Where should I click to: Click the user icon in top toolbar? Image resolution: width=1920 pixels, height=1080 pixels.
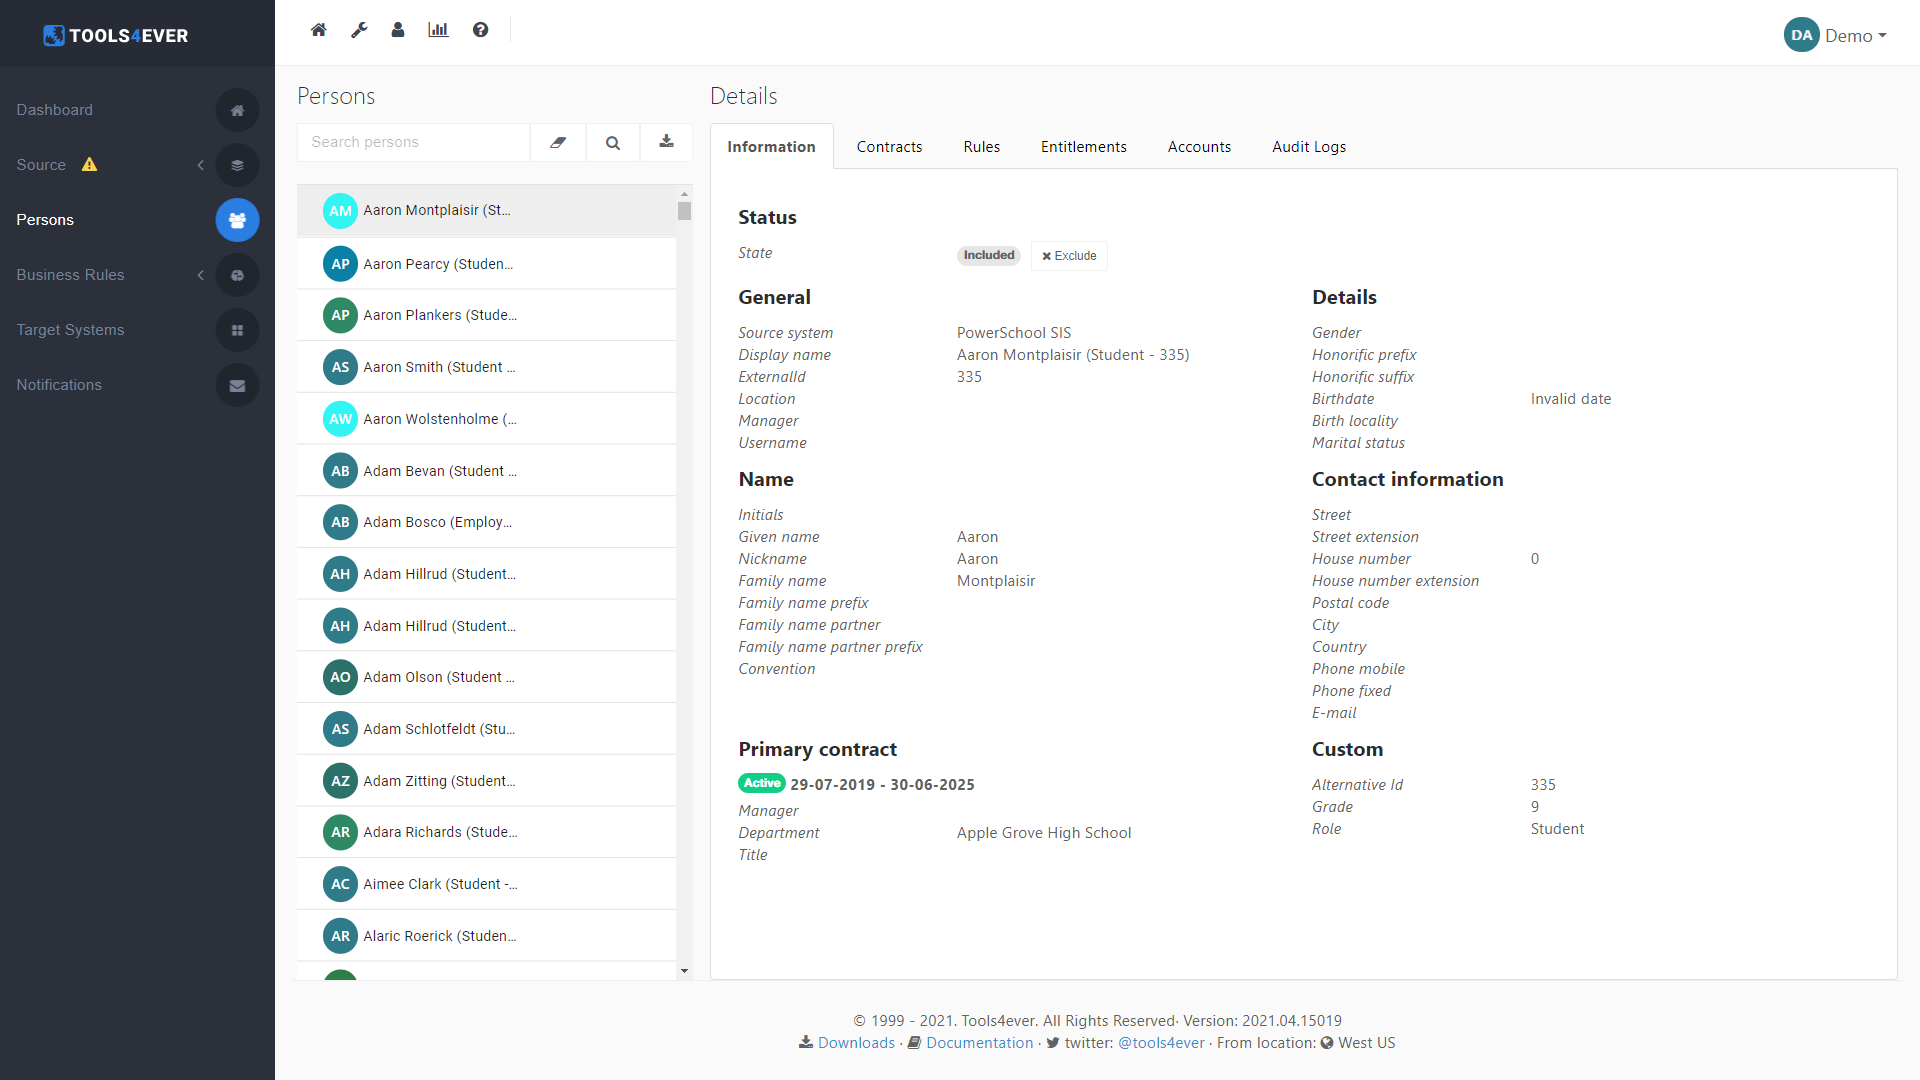[x=398, y=30]
